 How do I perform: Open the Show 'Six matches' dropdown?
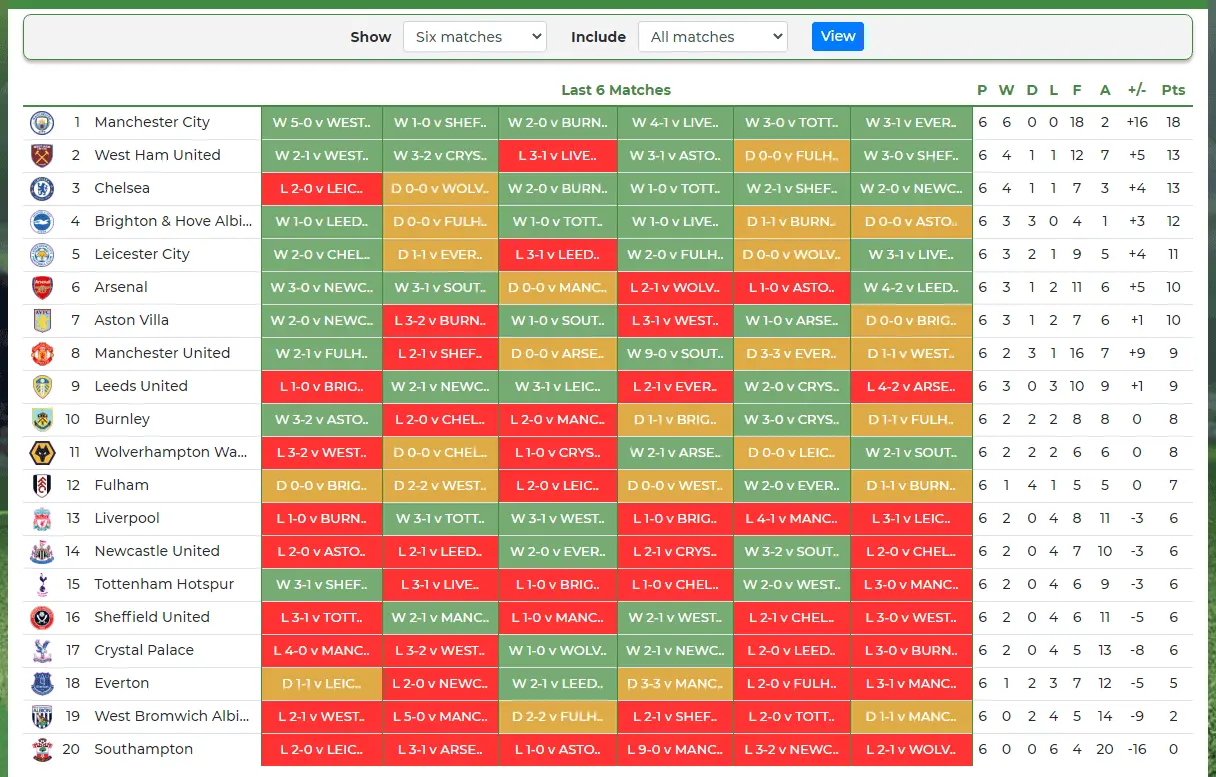coord(475,37)
